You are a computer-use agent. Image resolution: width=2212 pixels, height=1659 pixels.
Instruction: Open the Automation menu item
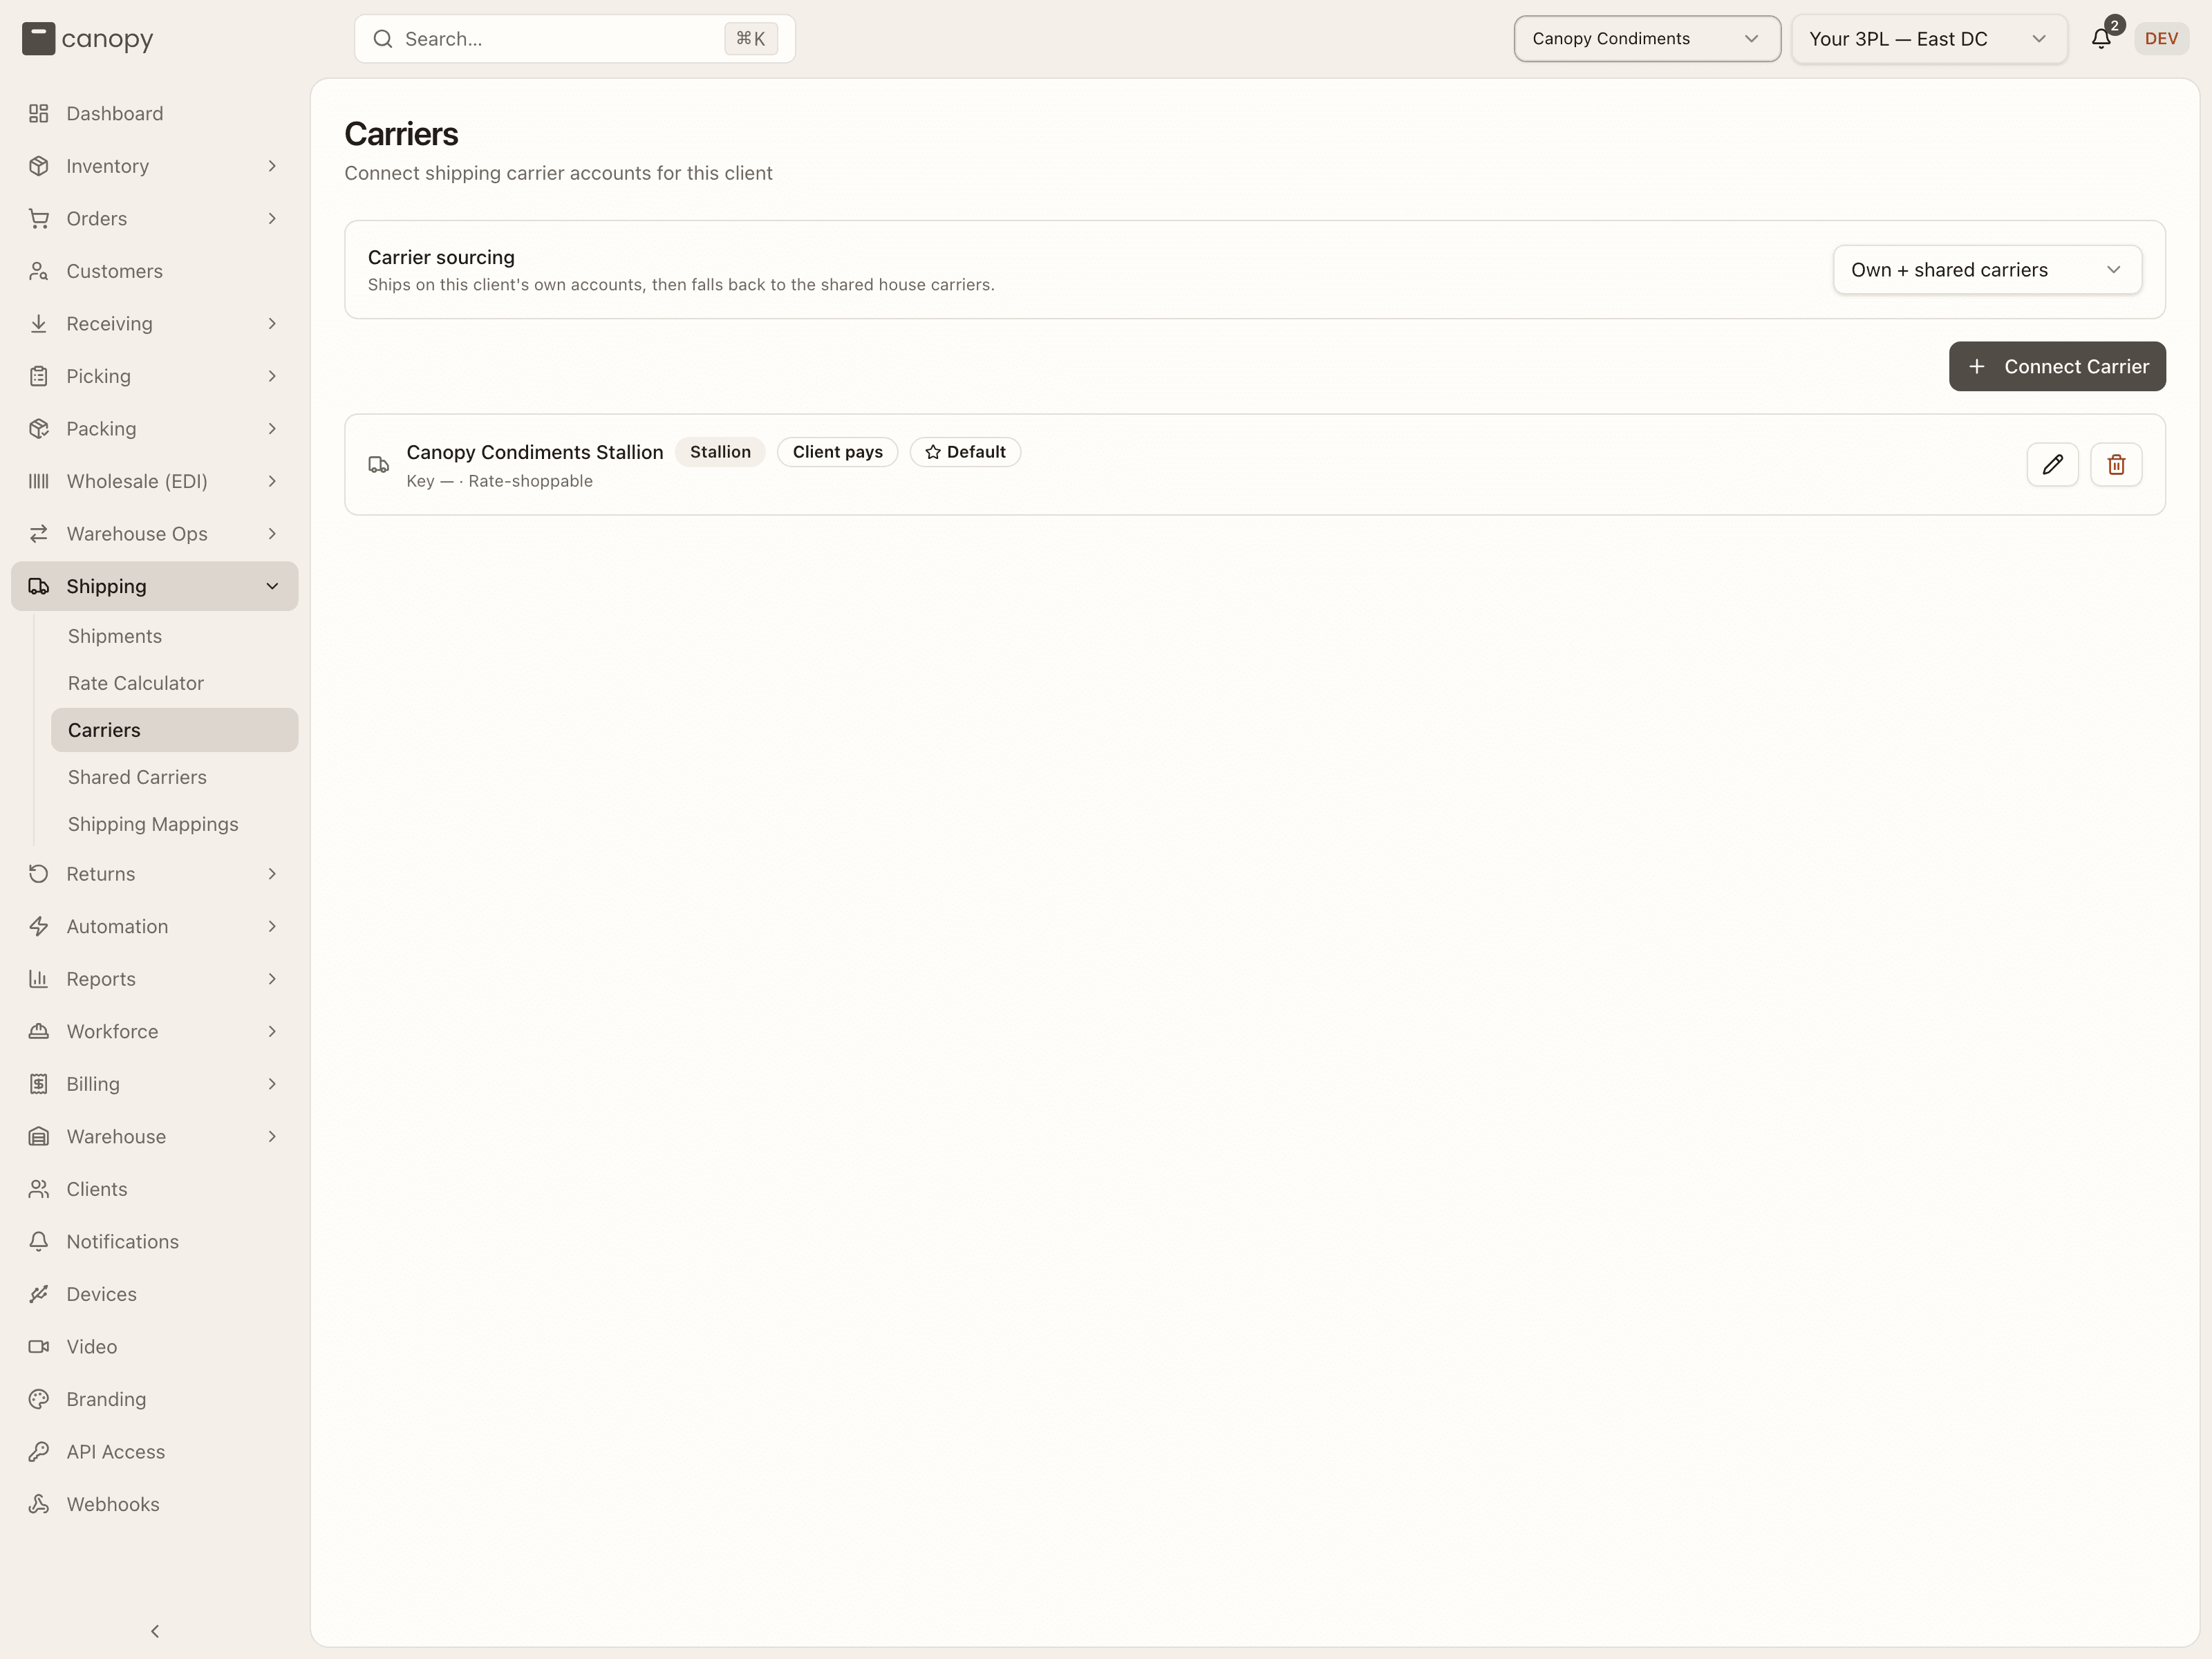[x=155, y=926]
